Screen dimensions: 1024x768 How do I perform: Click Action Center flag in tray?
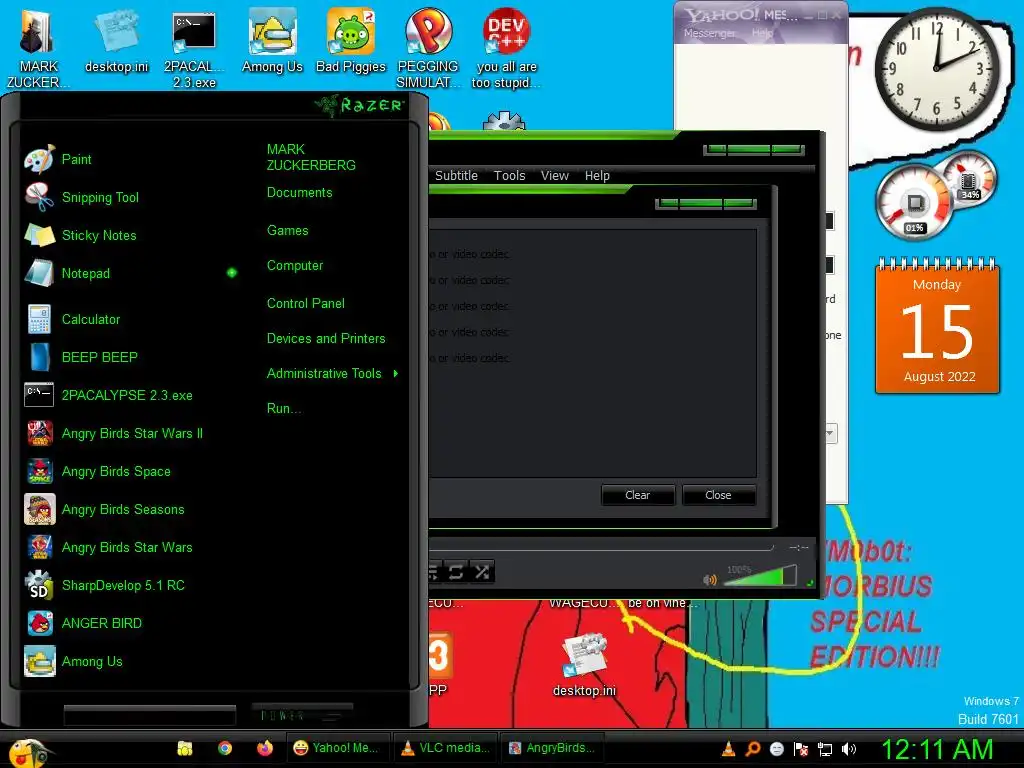(801, 749)
